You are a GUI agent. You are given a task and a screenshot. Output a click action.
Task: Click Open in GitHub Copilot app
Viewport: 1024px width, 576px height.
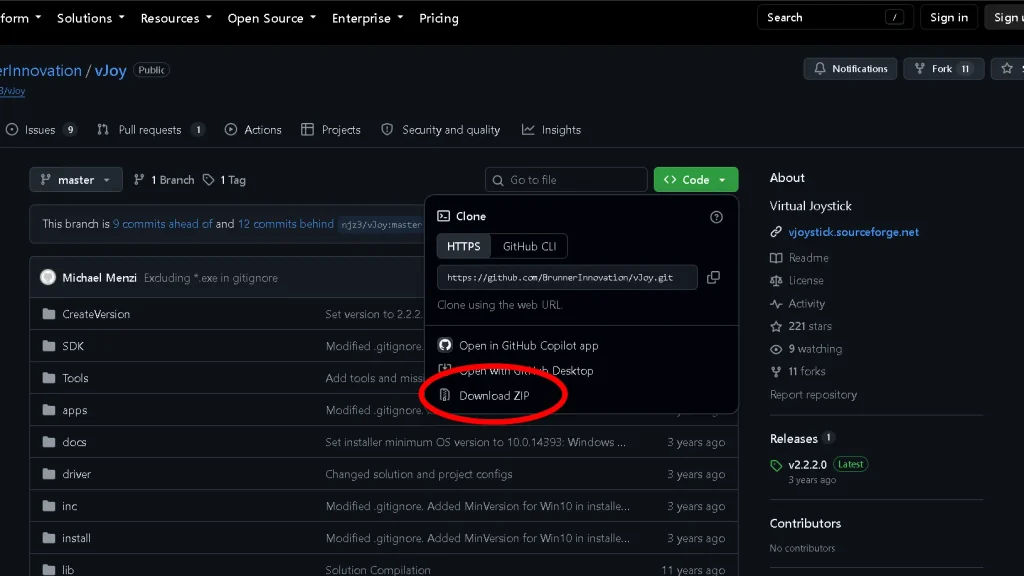528,345
